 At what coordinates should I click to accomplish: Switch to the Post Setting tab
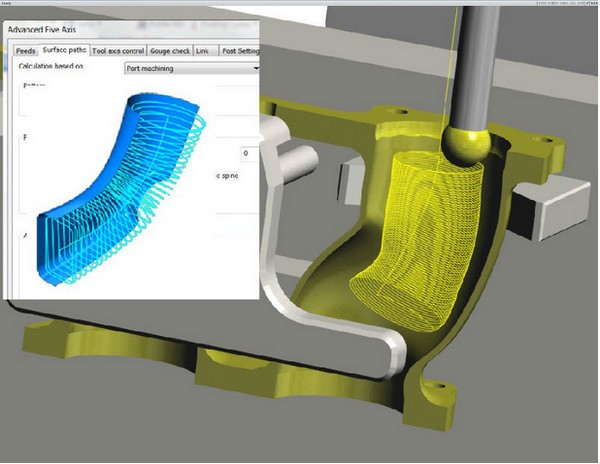(x=240, y=50)
